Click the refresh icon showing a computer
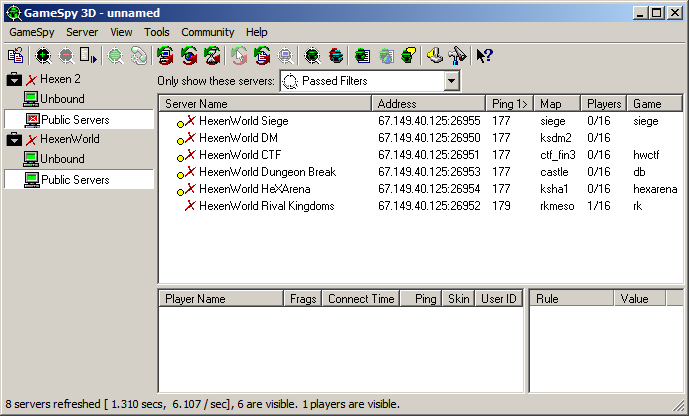This screenshot has width=689, height=416. pos(165,56)
